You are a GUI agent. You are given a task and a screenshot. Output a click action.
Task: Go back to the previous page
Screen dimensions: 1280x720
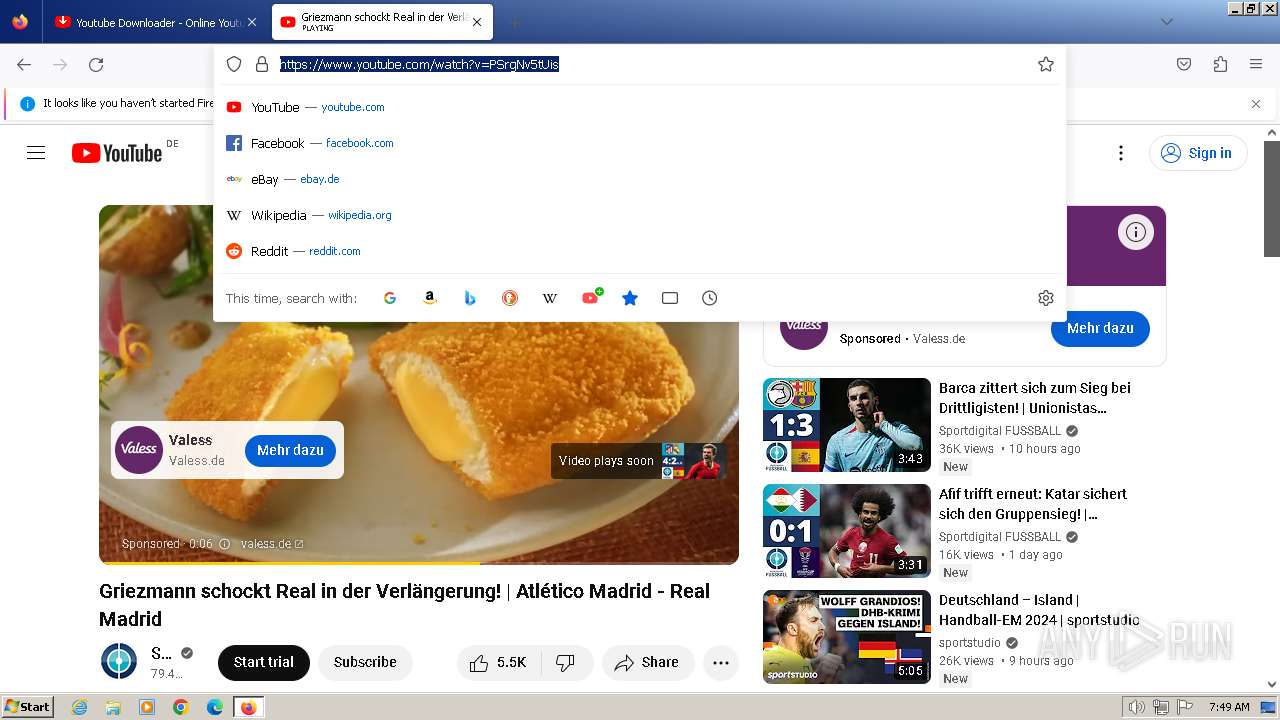coord(24,64)
